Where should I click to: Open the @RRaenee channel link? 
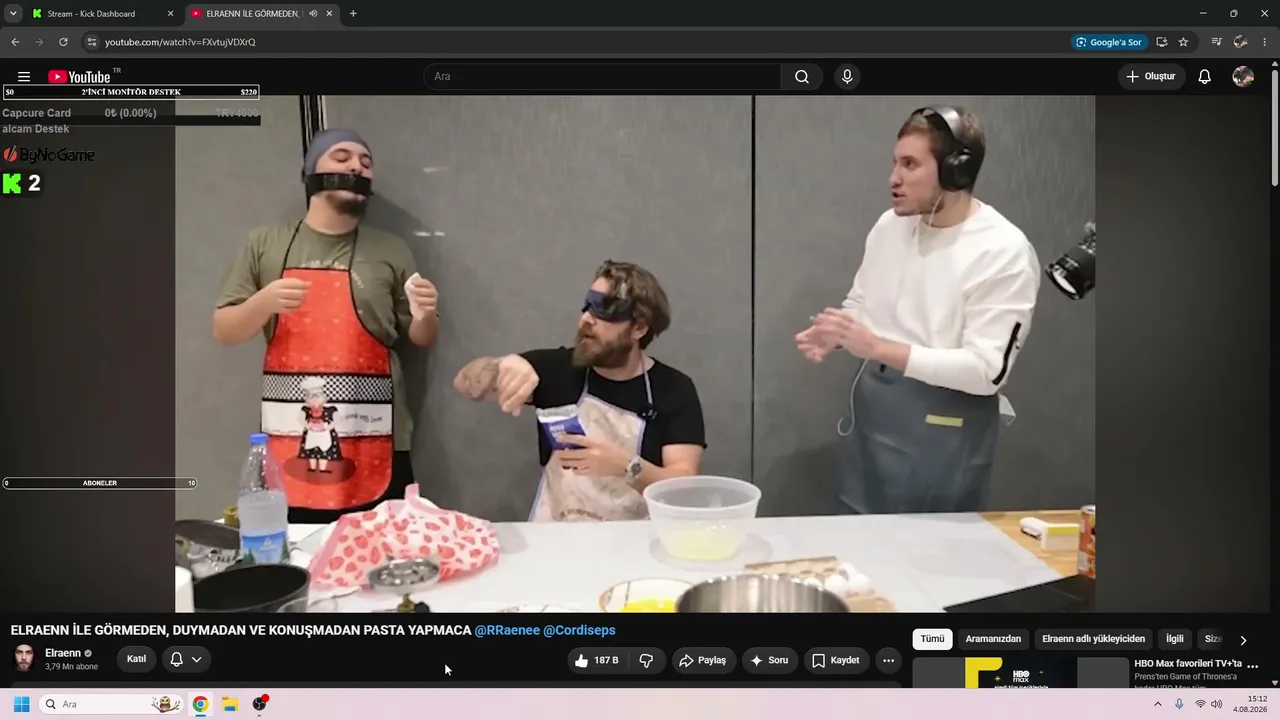click(x=507, y=630)
